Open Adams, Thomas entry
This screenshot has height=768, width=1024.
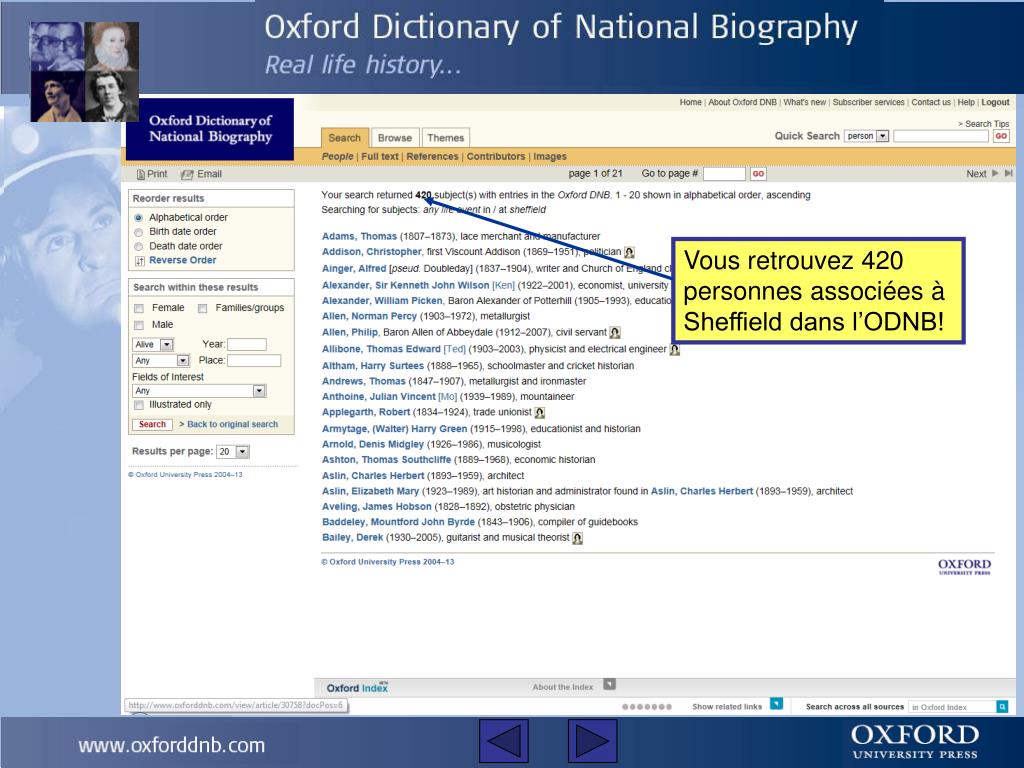point(359,236)
